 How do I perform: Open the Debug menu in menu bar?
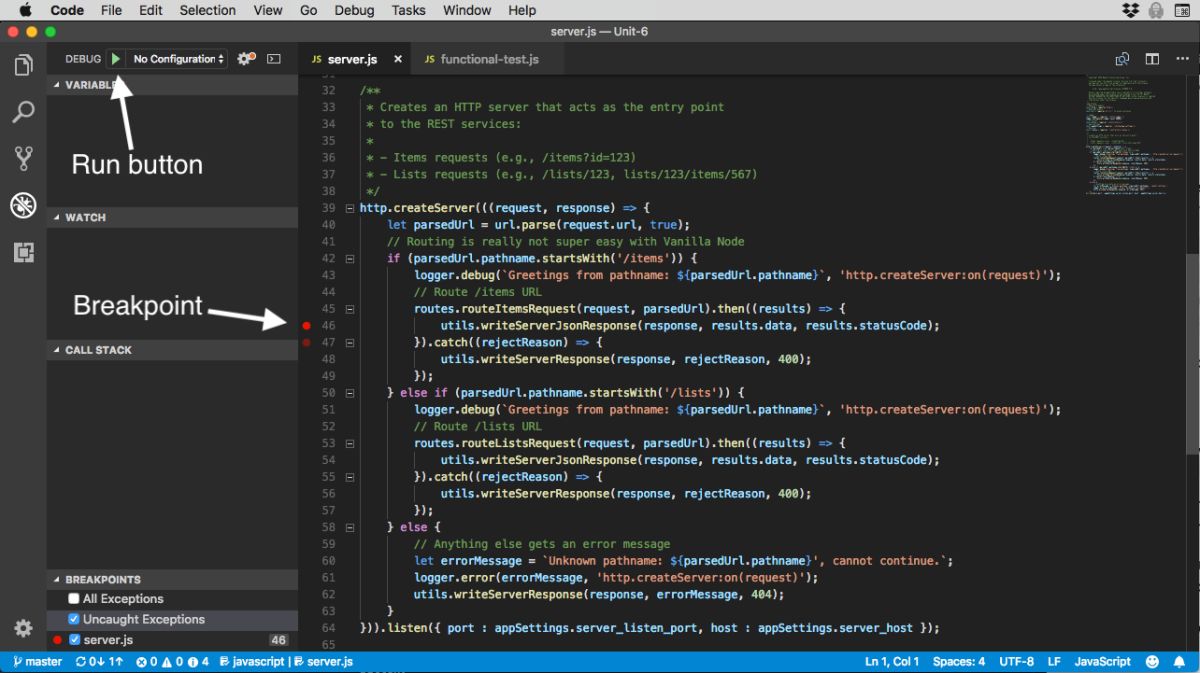point(354,10)
